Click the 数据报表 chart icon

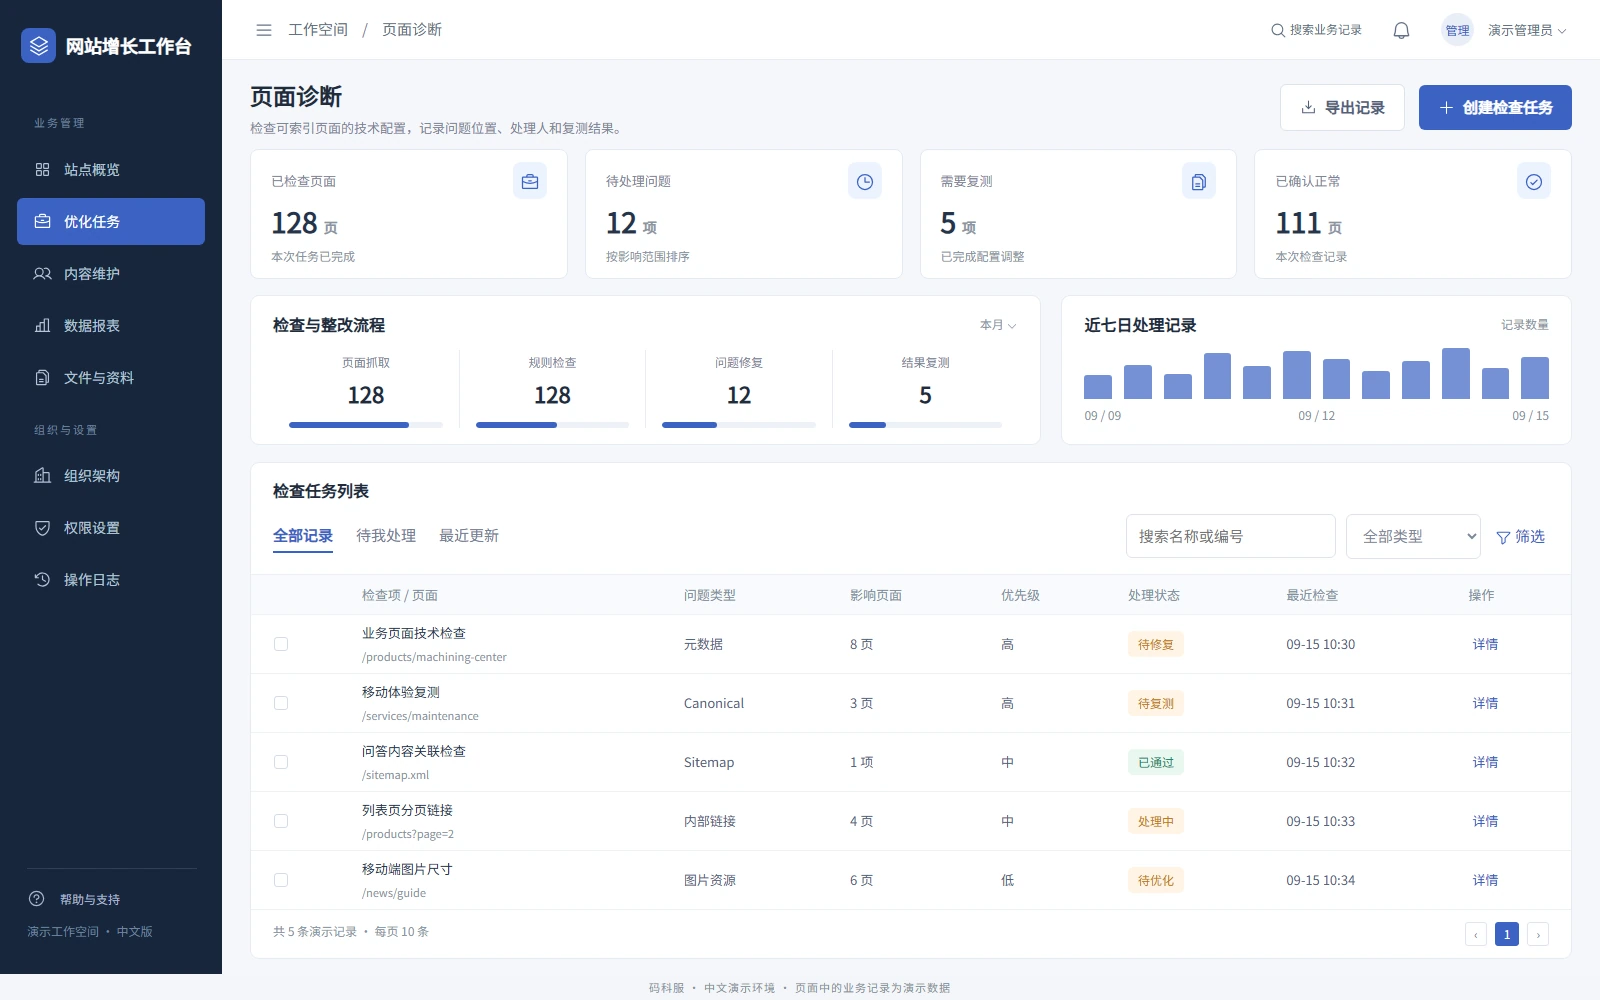click(x=42, y=326)
